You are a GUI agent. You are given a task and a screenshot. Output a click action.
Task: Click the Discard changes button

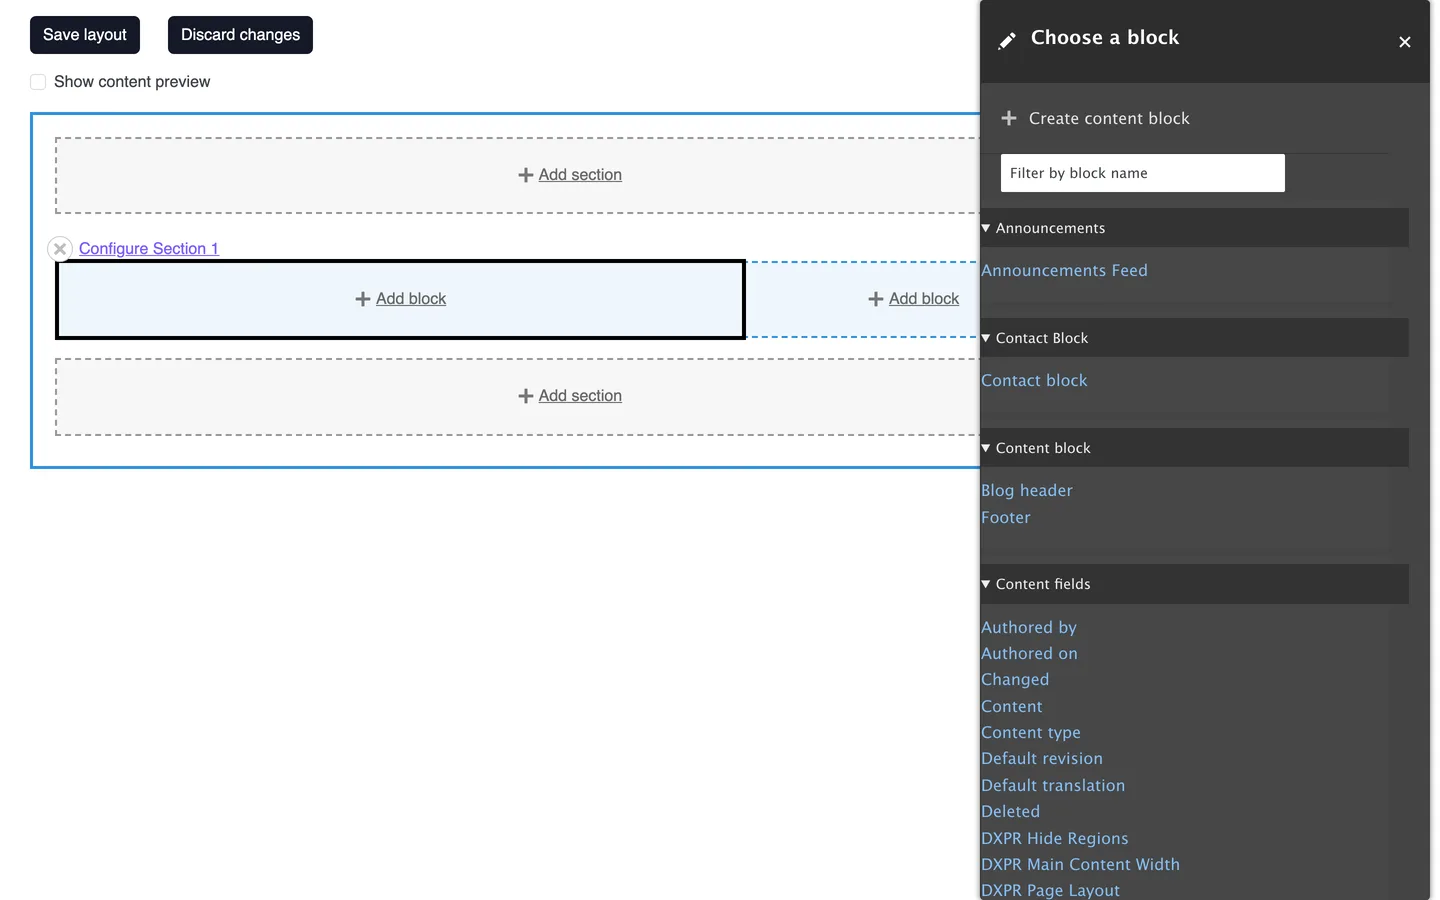pos(240,35)
